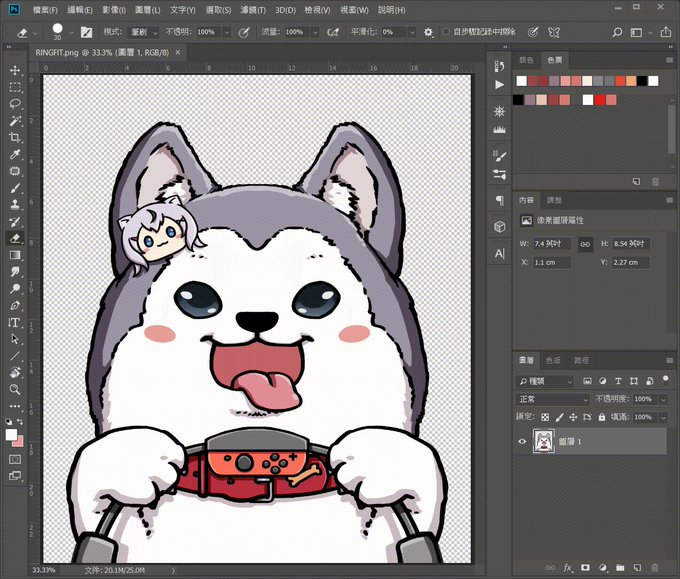680x579 pixels.
Task: Click the width W input field
Action: tap(552, 244)
